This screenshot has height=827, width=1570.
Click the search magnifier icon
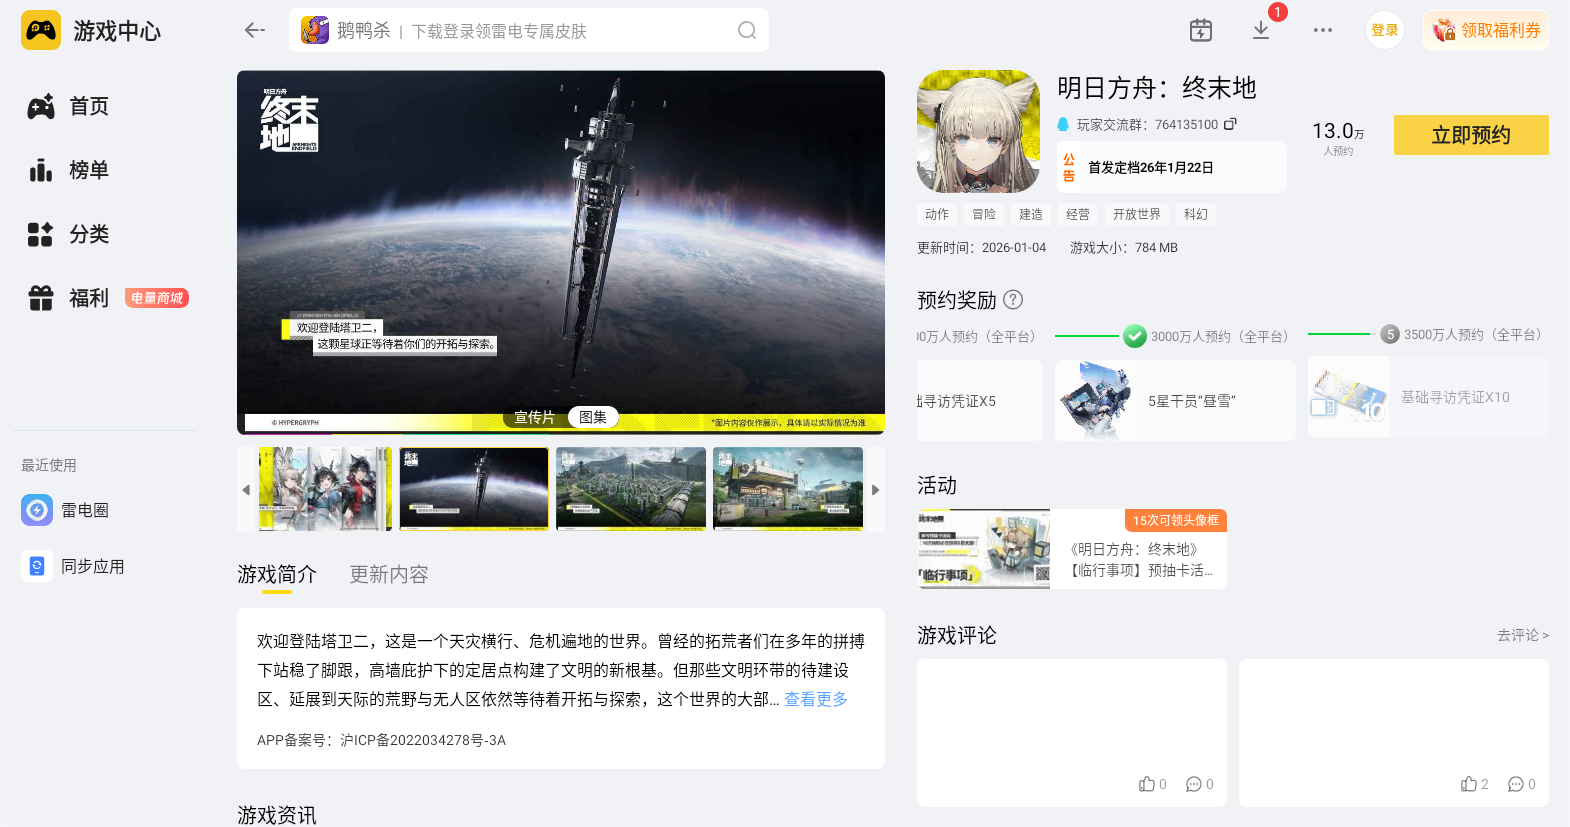coord(747,30)
